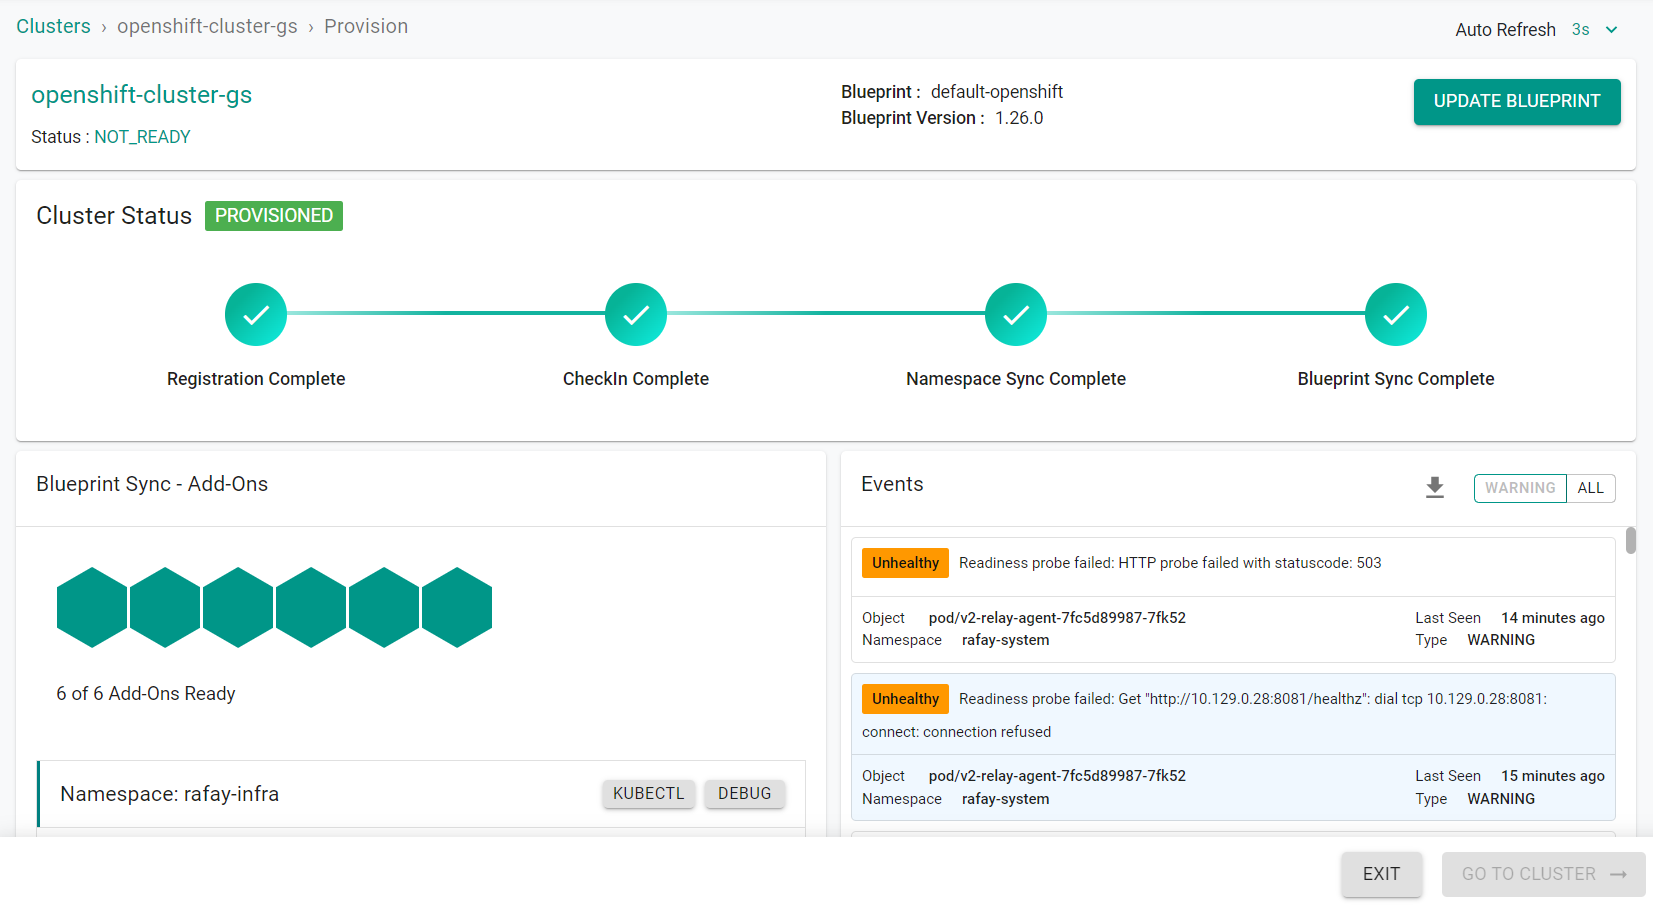This screenshot has height=905, width=1653.
Task: Click the Namespace Sync Complete checkmark circle
Action: 1016,315
